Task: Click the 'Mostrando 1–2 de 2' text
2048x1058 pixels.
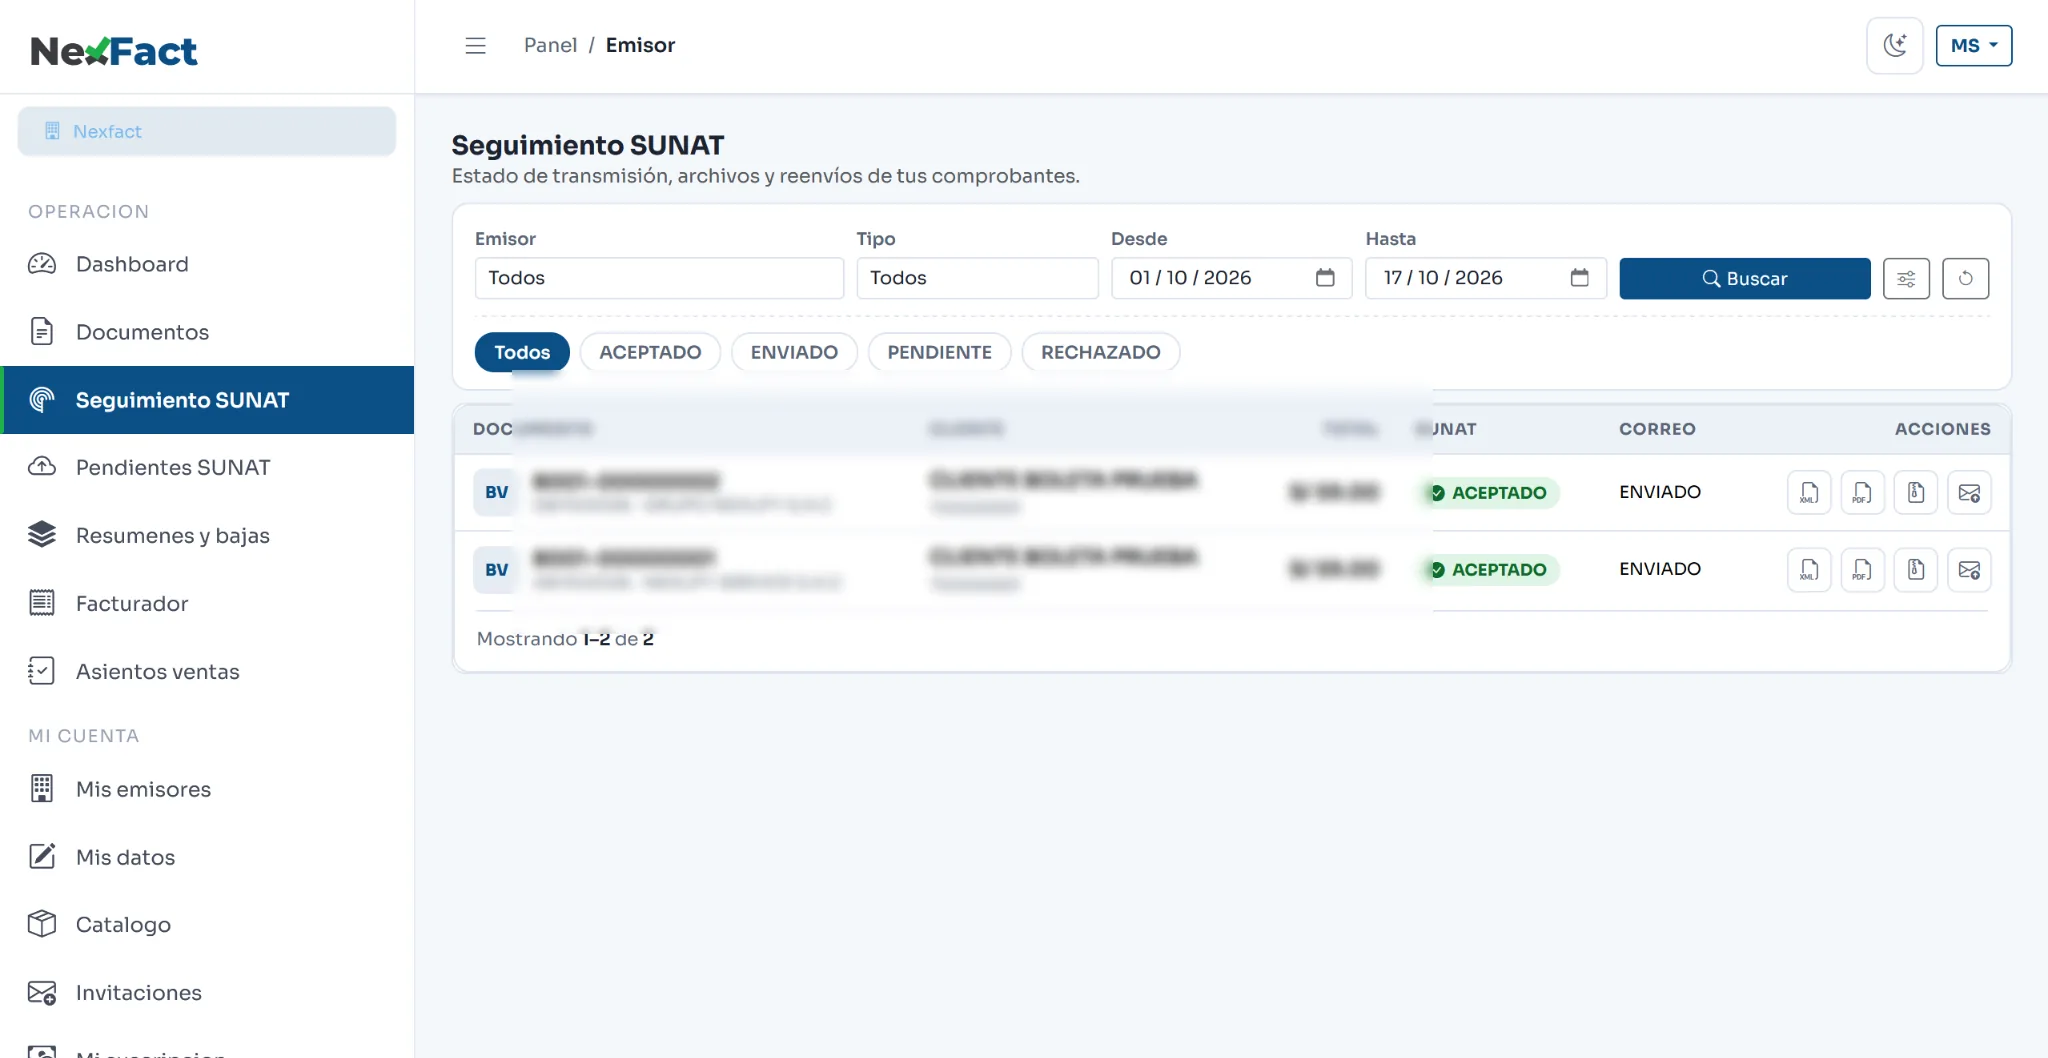Action: [565, 639]
